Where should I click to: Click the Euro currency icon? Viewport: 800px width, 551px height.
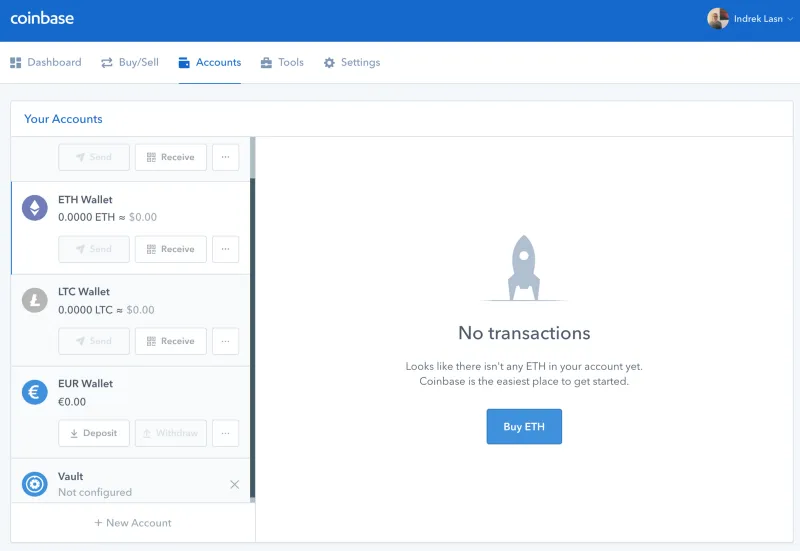pos(35,392)
